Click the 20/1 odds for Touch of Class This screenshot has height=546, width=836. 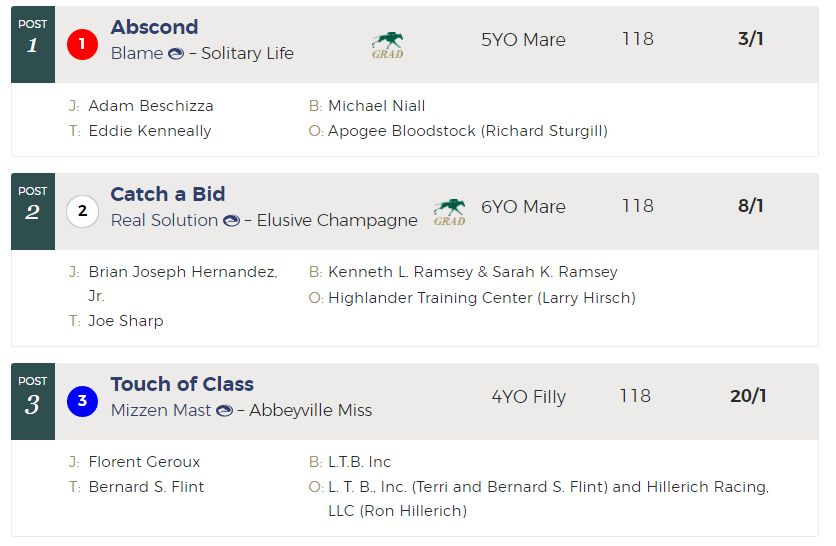pyautogui.click(x=749, y=396)
